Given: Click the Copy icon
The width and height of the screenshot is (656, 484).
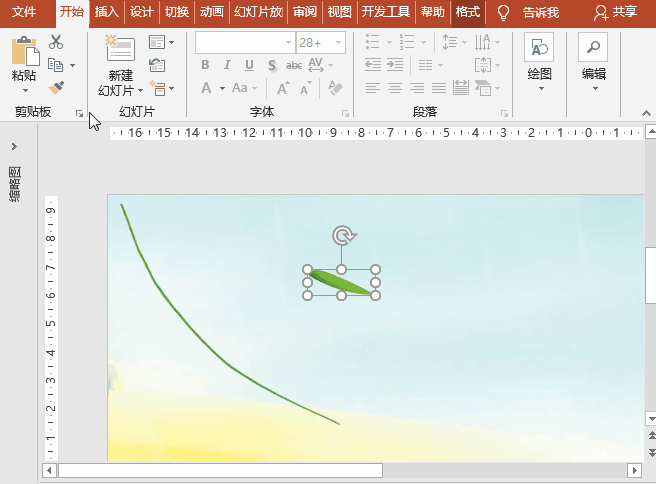Looking at the screenshot, I should [x=56, y=65].
